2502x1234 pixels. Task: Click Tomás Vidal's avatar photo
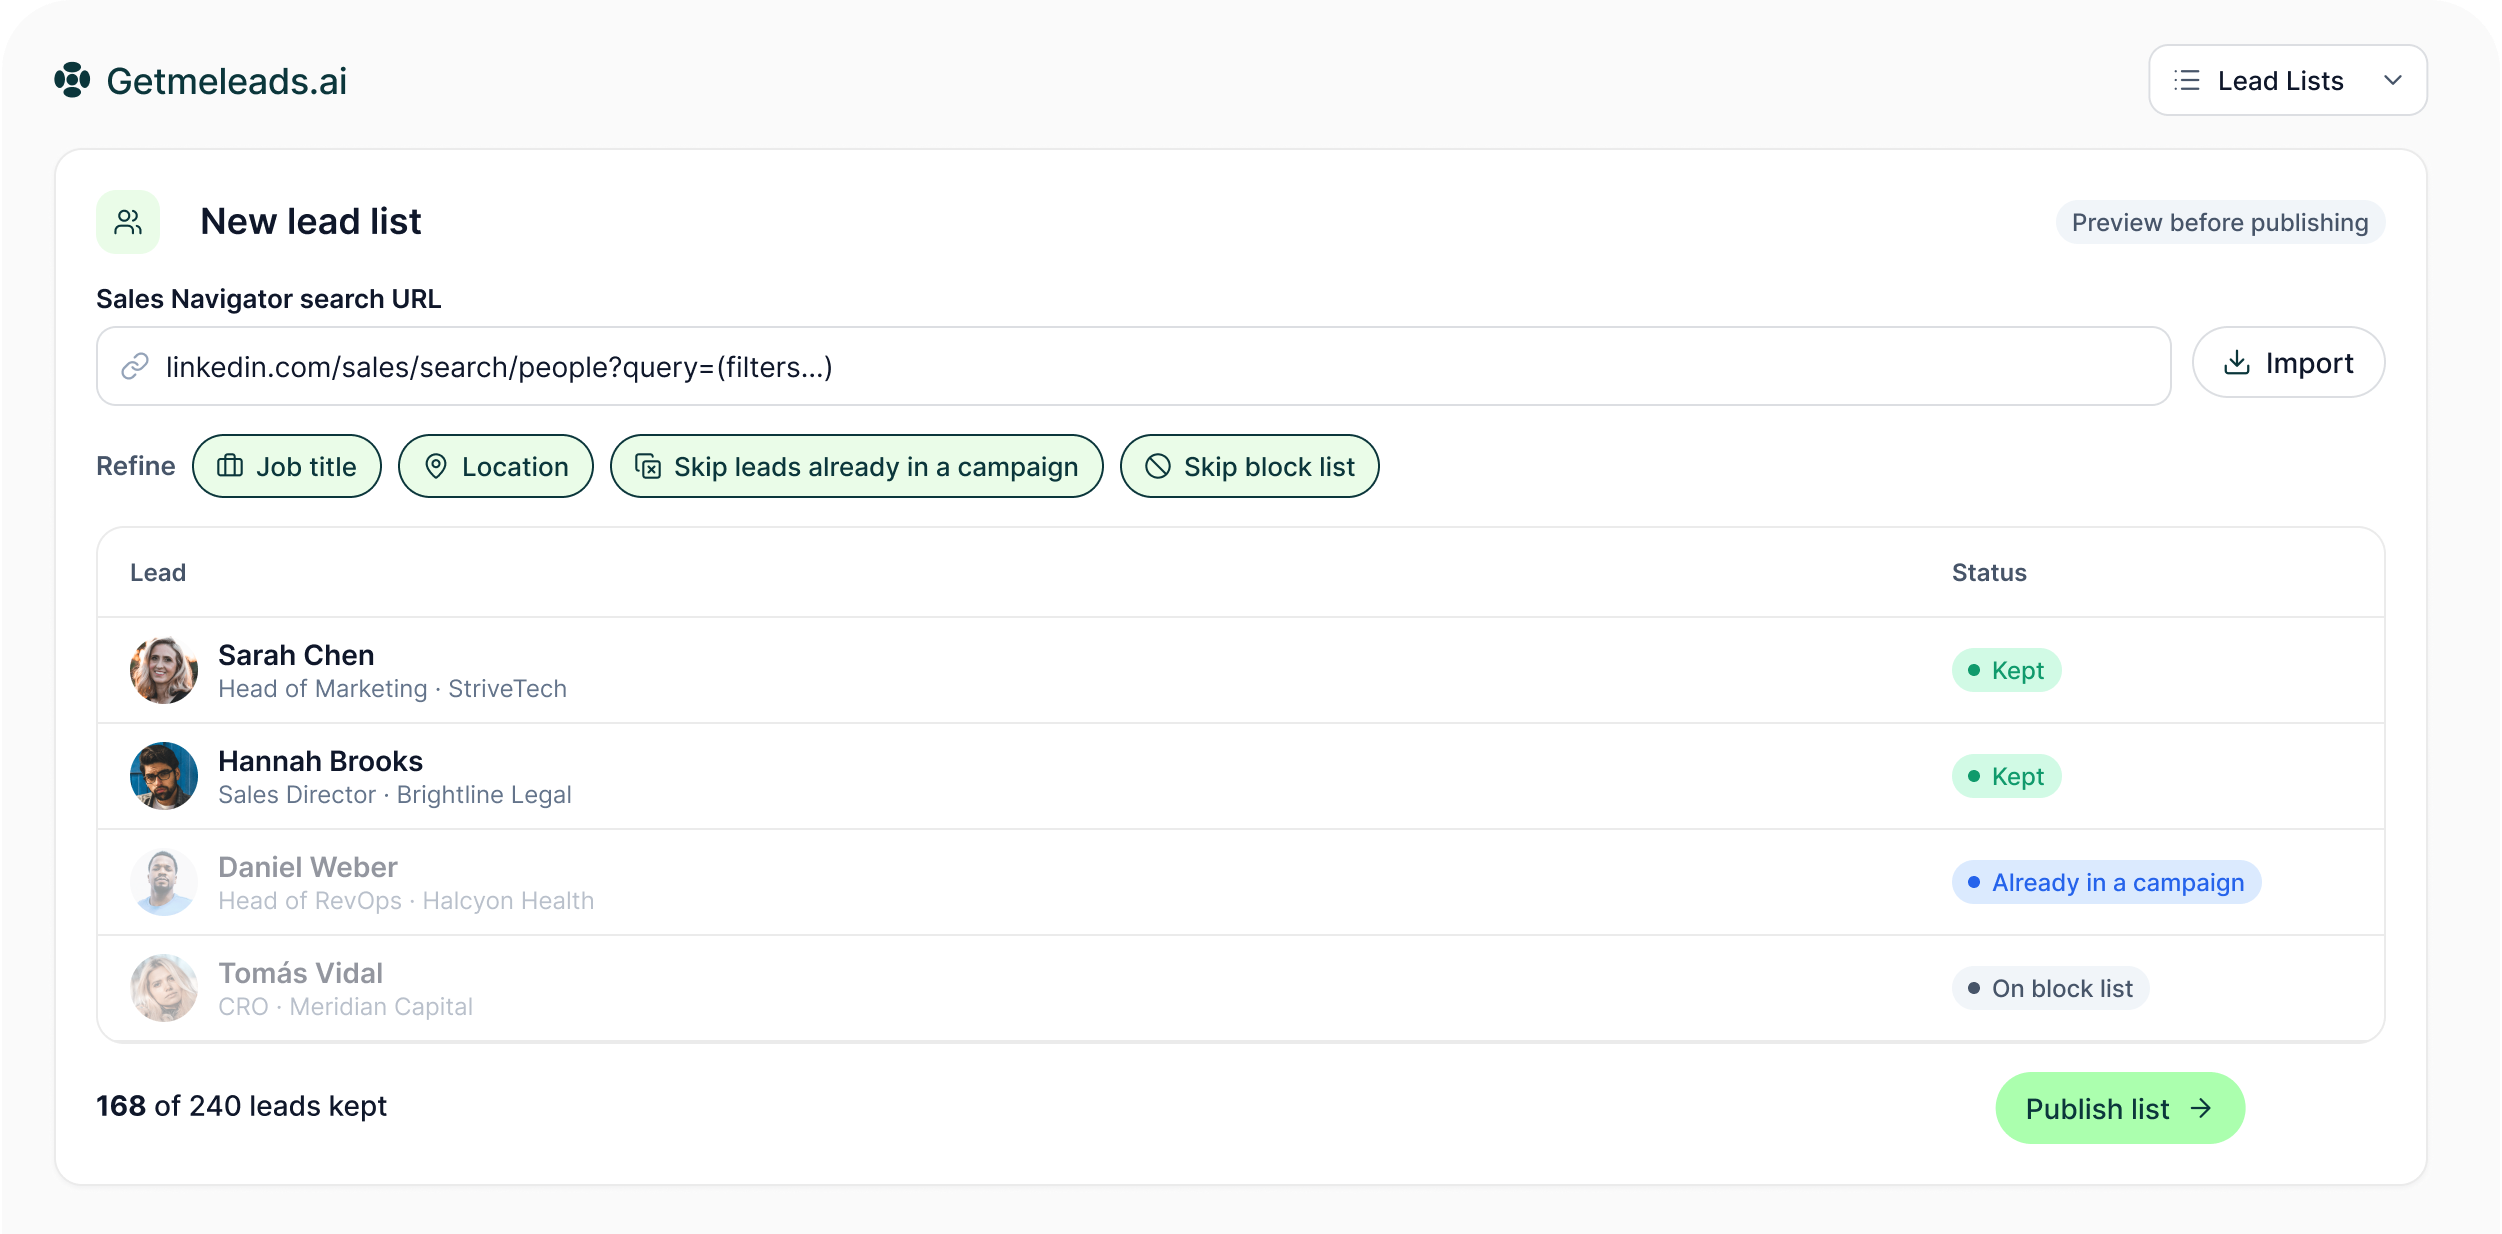(x=164, y=988)
